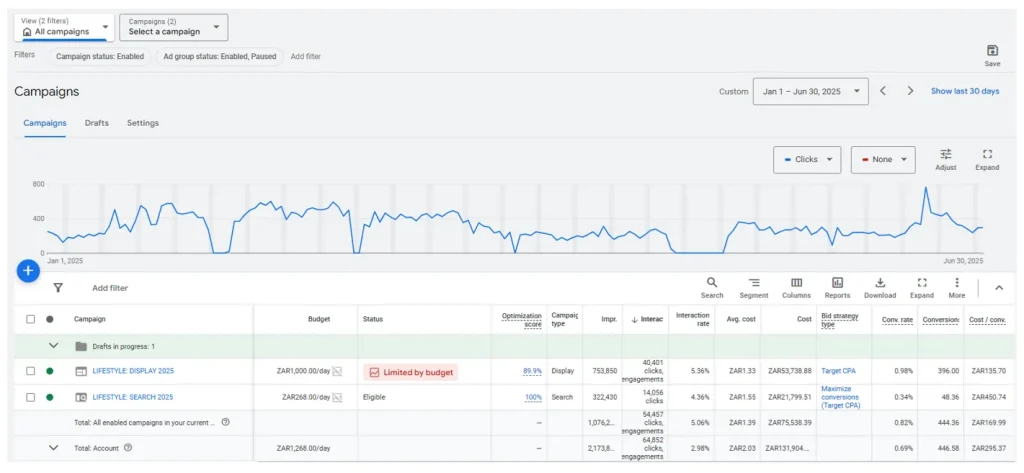Expand the chart to full view

(987, 155)
